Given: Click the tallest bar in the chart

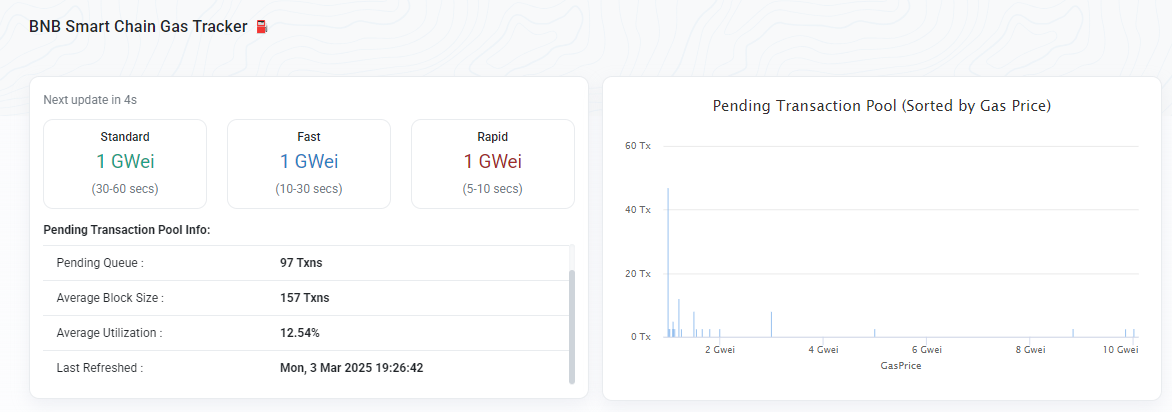Looking at the screenshot, I should pos(667,262).
